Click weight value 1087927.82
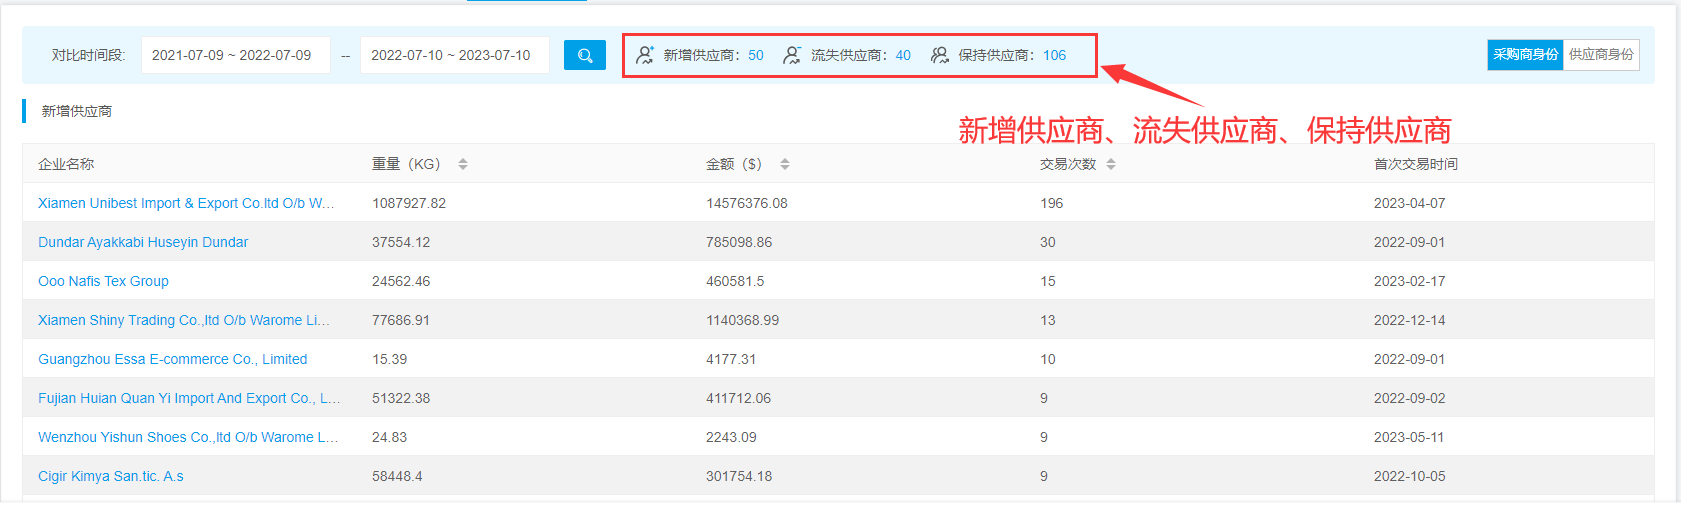 point(409,203)
